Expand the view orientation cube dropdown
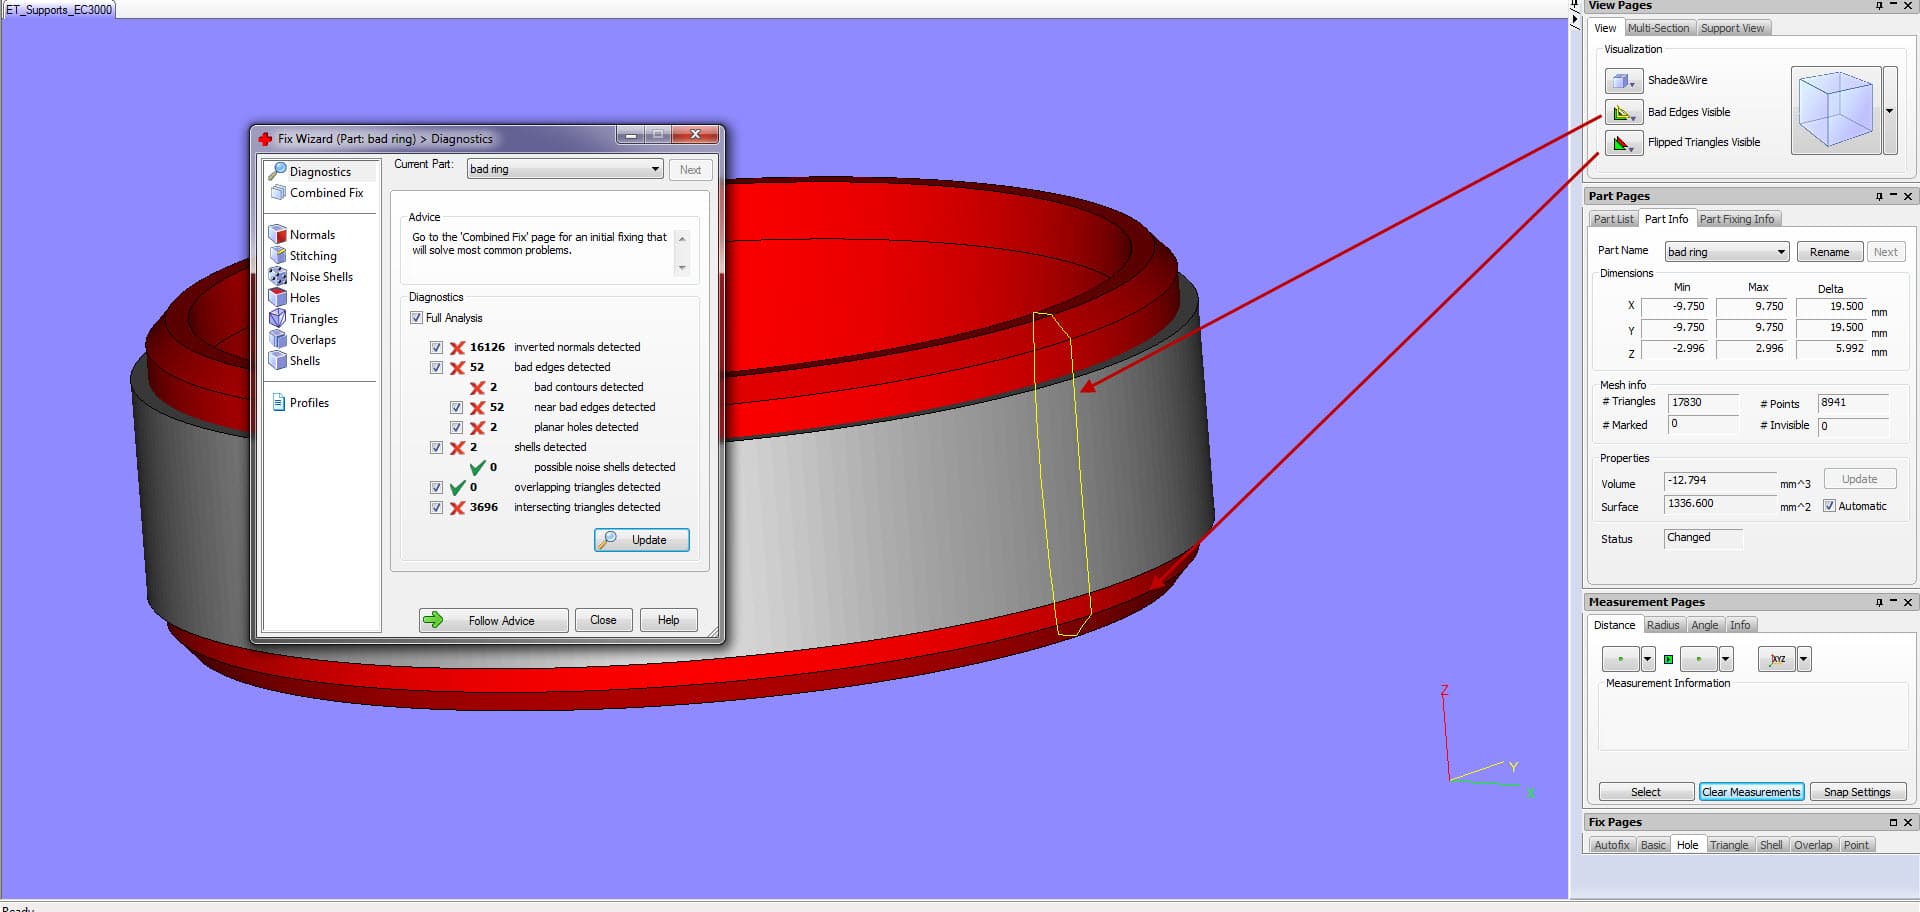This screenshot has height=912, width=1920. 1890,111
